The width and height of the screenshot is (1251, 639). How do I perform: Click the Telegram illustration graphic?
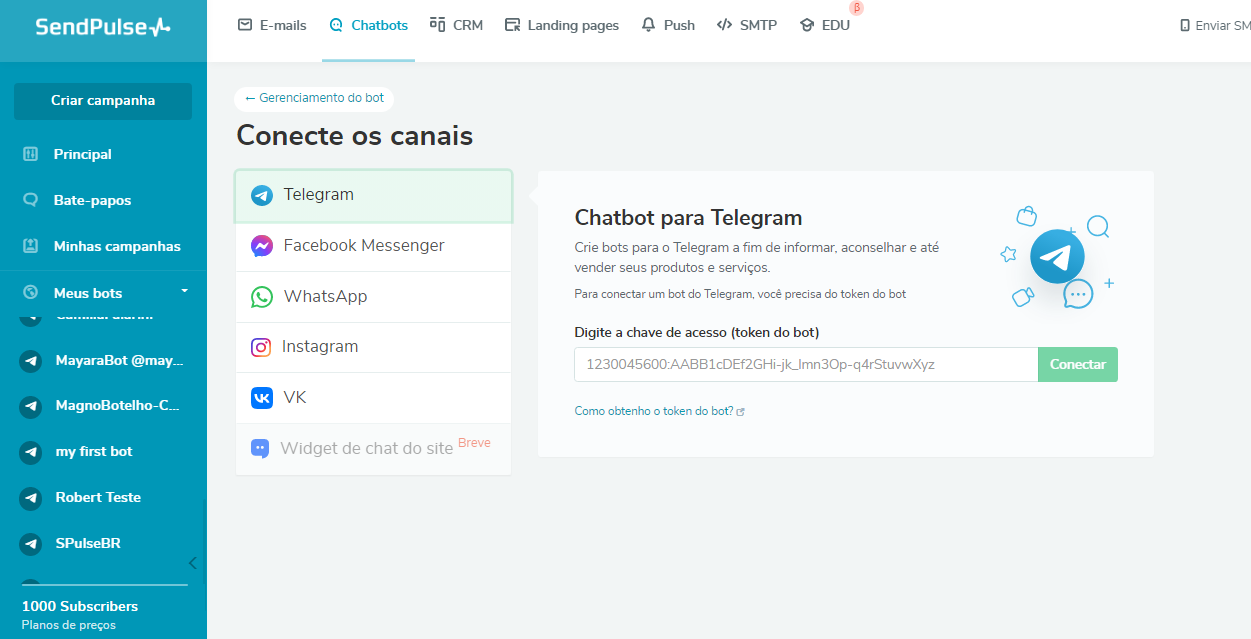click(x=1057, y=257)
